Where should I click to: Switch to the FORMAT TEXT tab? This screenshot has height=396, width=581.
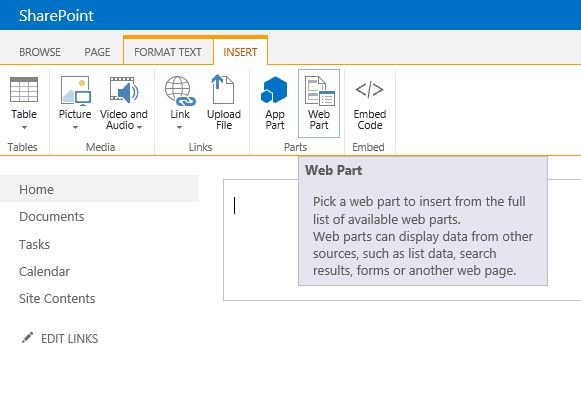[168, 52]
